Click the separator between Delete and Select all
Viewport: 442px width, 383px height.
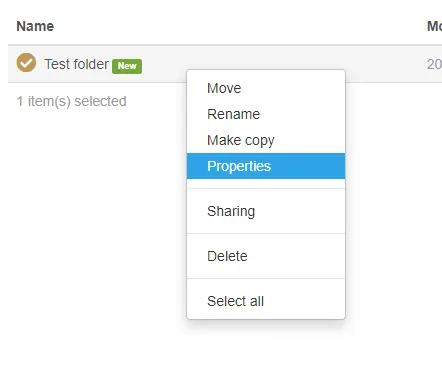(266, 279)
